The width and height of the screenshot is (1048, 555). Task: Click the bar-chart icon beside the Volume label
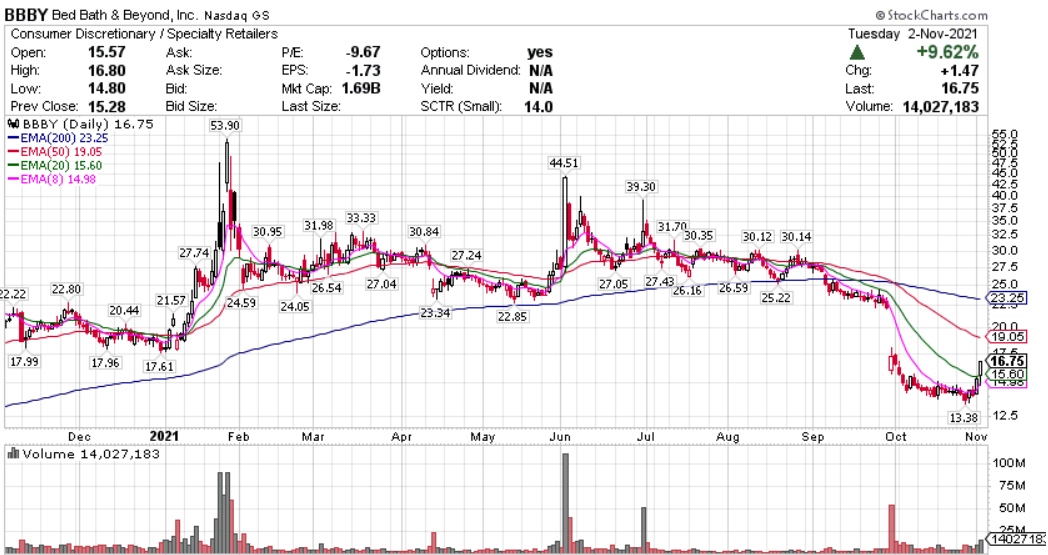[13, 454]
